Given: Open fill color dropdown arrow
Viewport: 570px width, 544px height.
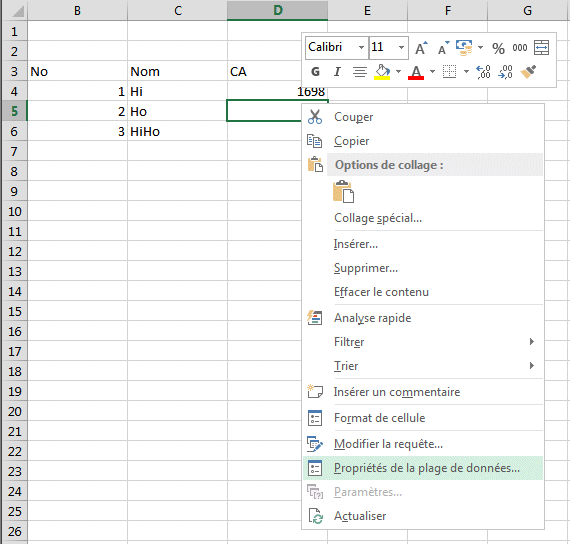Looking at the screenshot, I should tap(398, 72).
